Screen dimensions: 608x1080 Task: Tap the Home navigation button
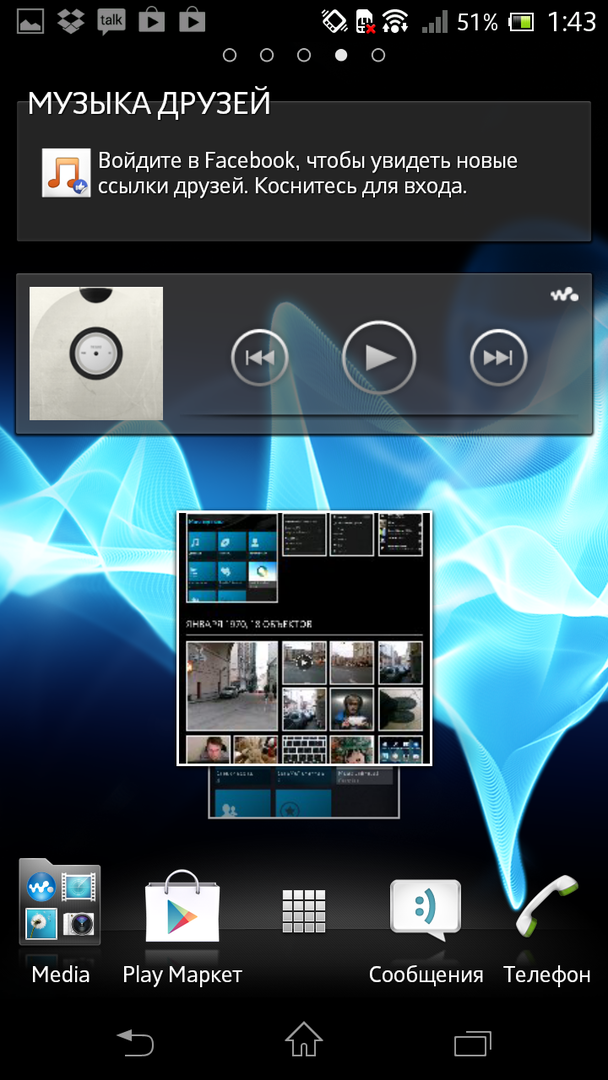tap(304, 1040)
